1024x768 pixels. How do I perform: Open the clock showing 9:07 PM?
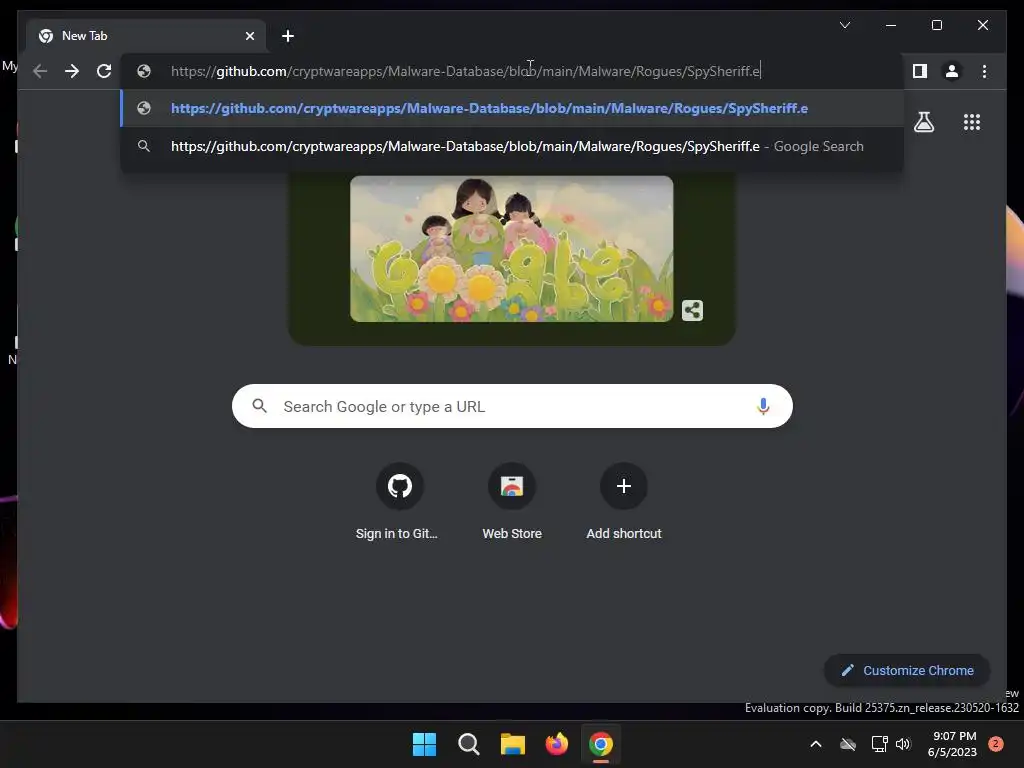tap(952, 744)
